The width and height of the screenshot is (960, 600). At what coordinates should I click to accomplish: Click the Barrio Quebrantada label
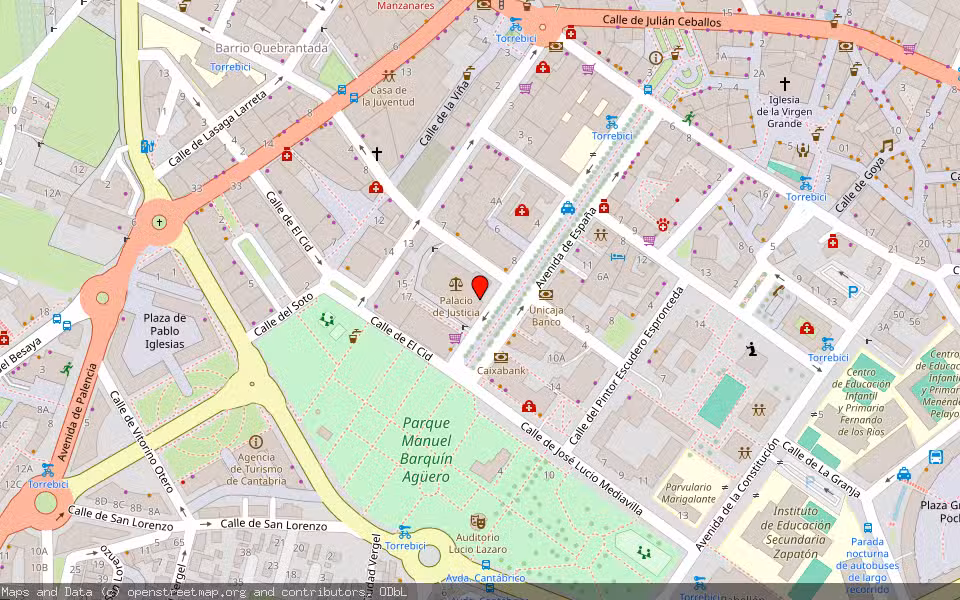click(271, 48)
